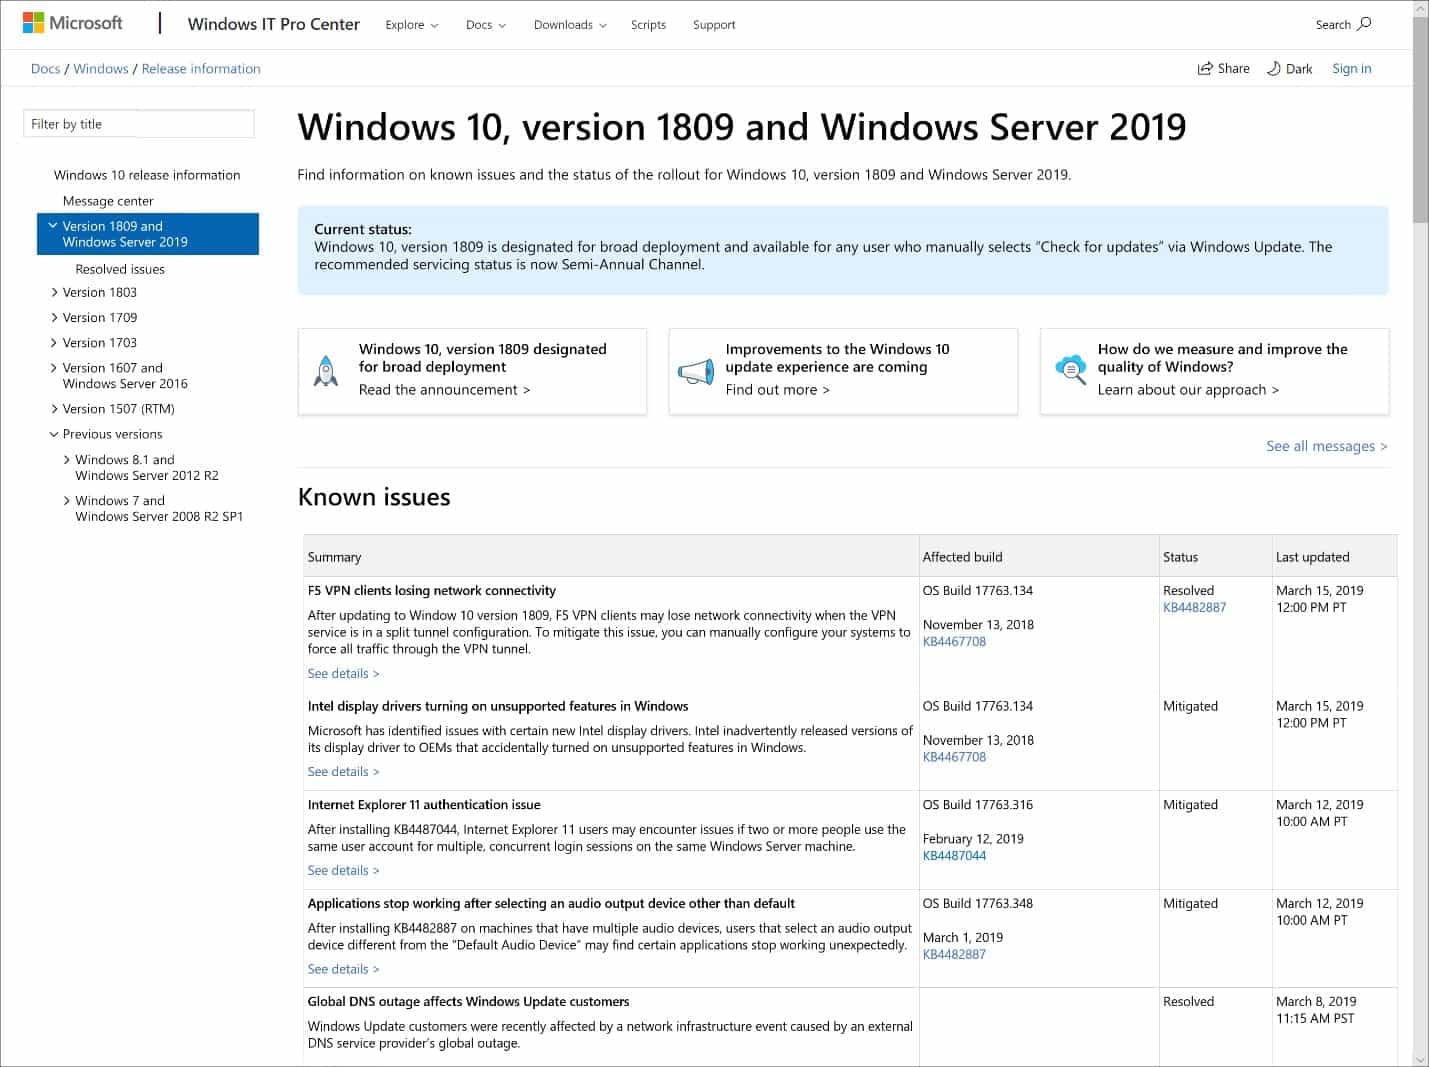This screenshot has width=1429, height=1067.
Task: Click the Dark mode brush icon
Action: click(x=1274, y=68)
